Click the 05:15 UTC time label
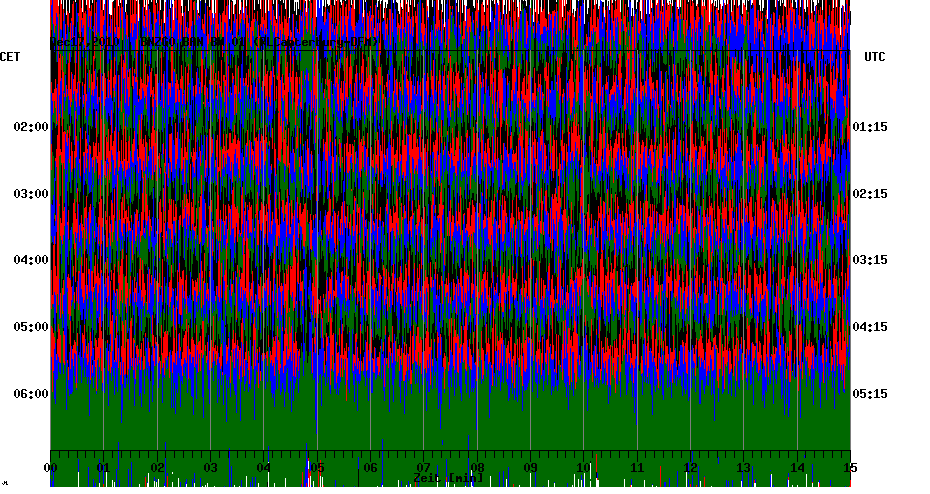Screen dimensions: 930x494 (x=870, y=393)
